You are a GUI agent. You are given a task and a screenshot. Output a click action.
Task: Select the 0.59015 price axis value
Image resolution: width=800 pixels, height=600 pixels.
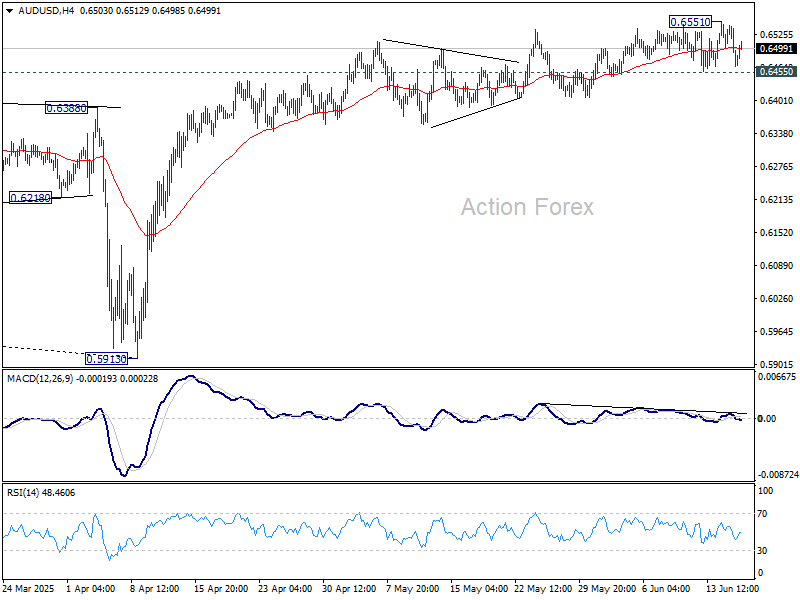777,365
